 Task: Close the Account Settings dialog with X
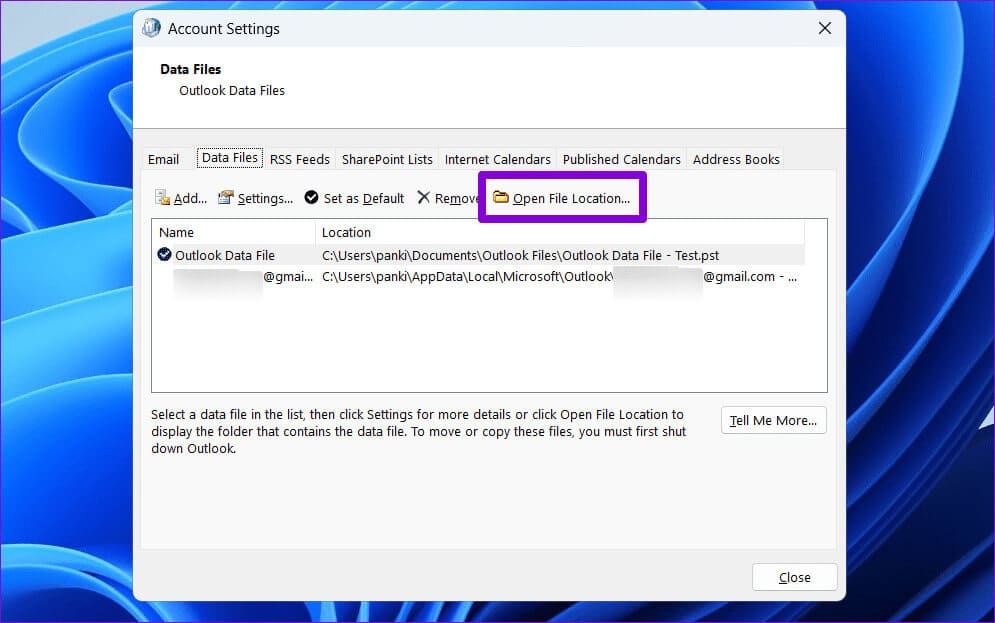click(x=824, y=29)
